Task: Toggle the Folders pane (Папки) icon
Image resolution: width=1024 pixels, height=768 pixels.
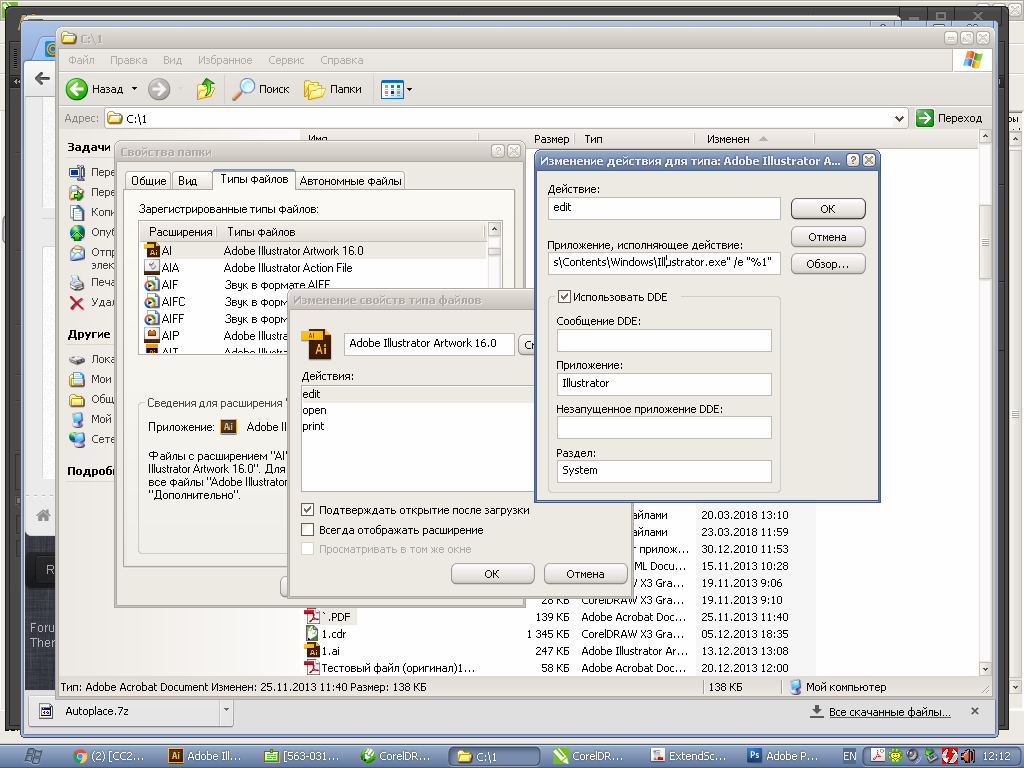Action: pyautogui.click(x=315, y=89)
